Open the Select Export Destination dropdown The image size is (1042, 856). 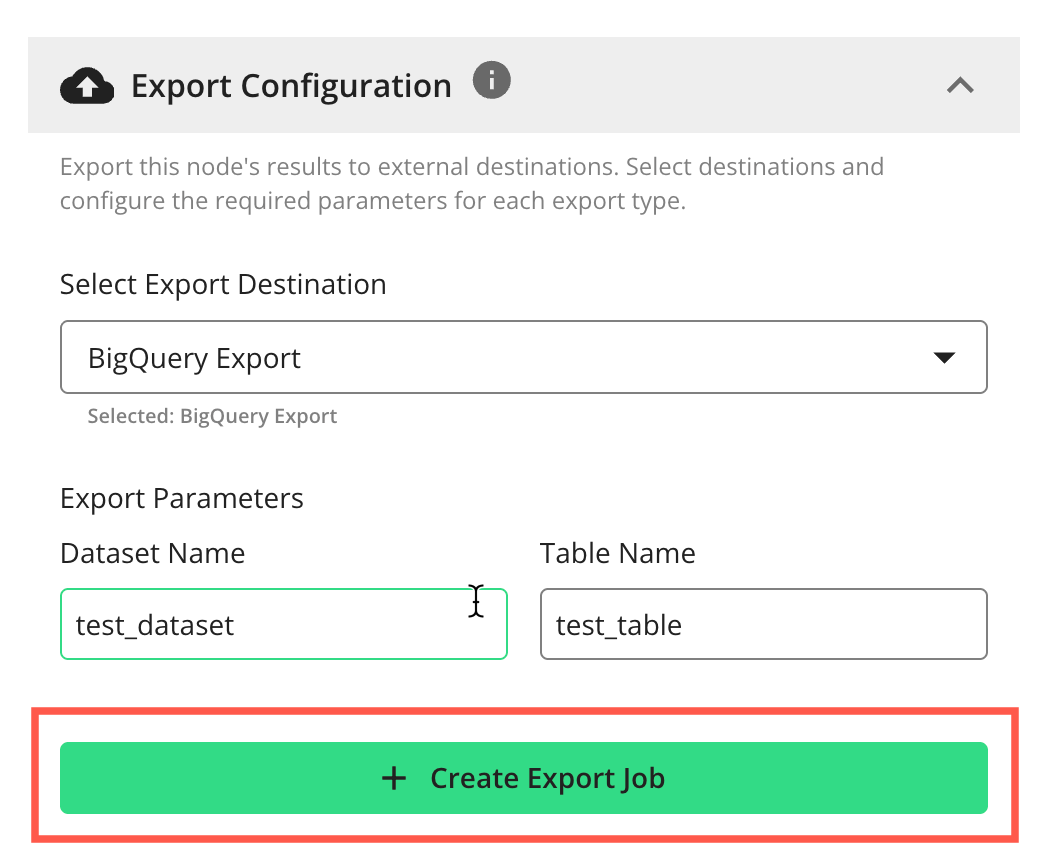point(524,356)
